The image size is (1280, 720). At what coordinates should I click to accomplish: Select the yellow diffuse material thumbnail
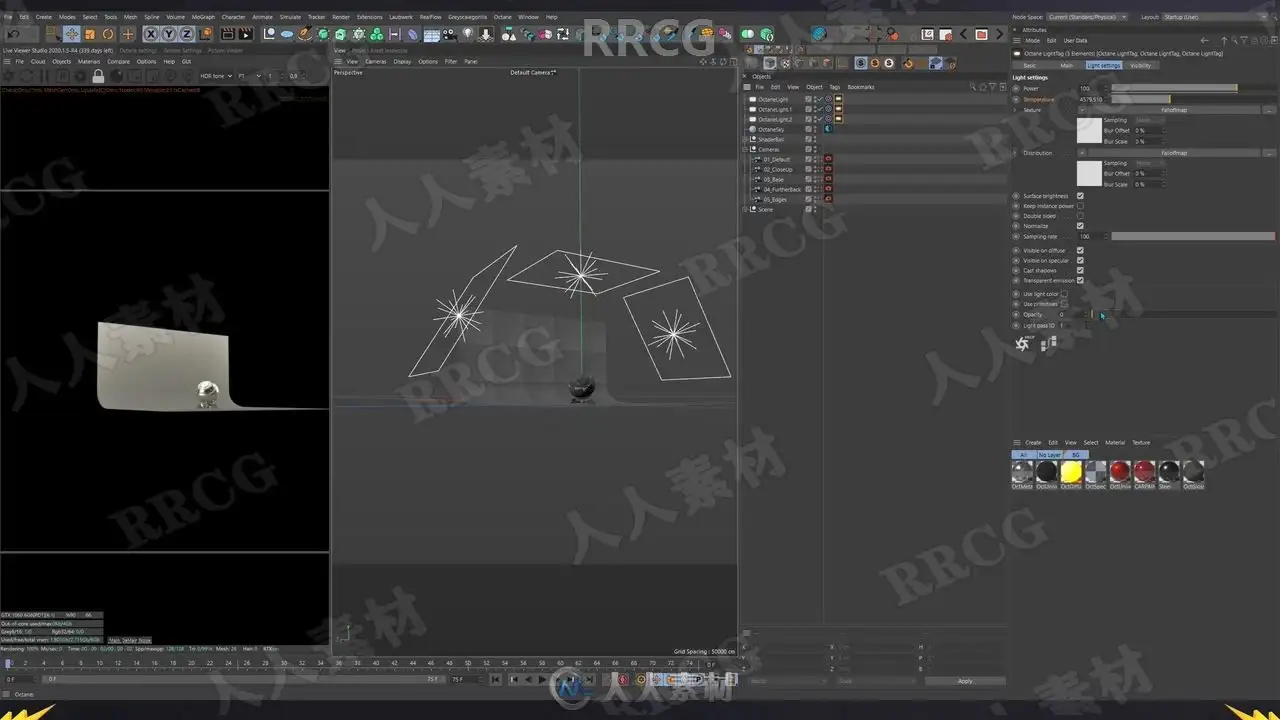(x=1071, y=471)
